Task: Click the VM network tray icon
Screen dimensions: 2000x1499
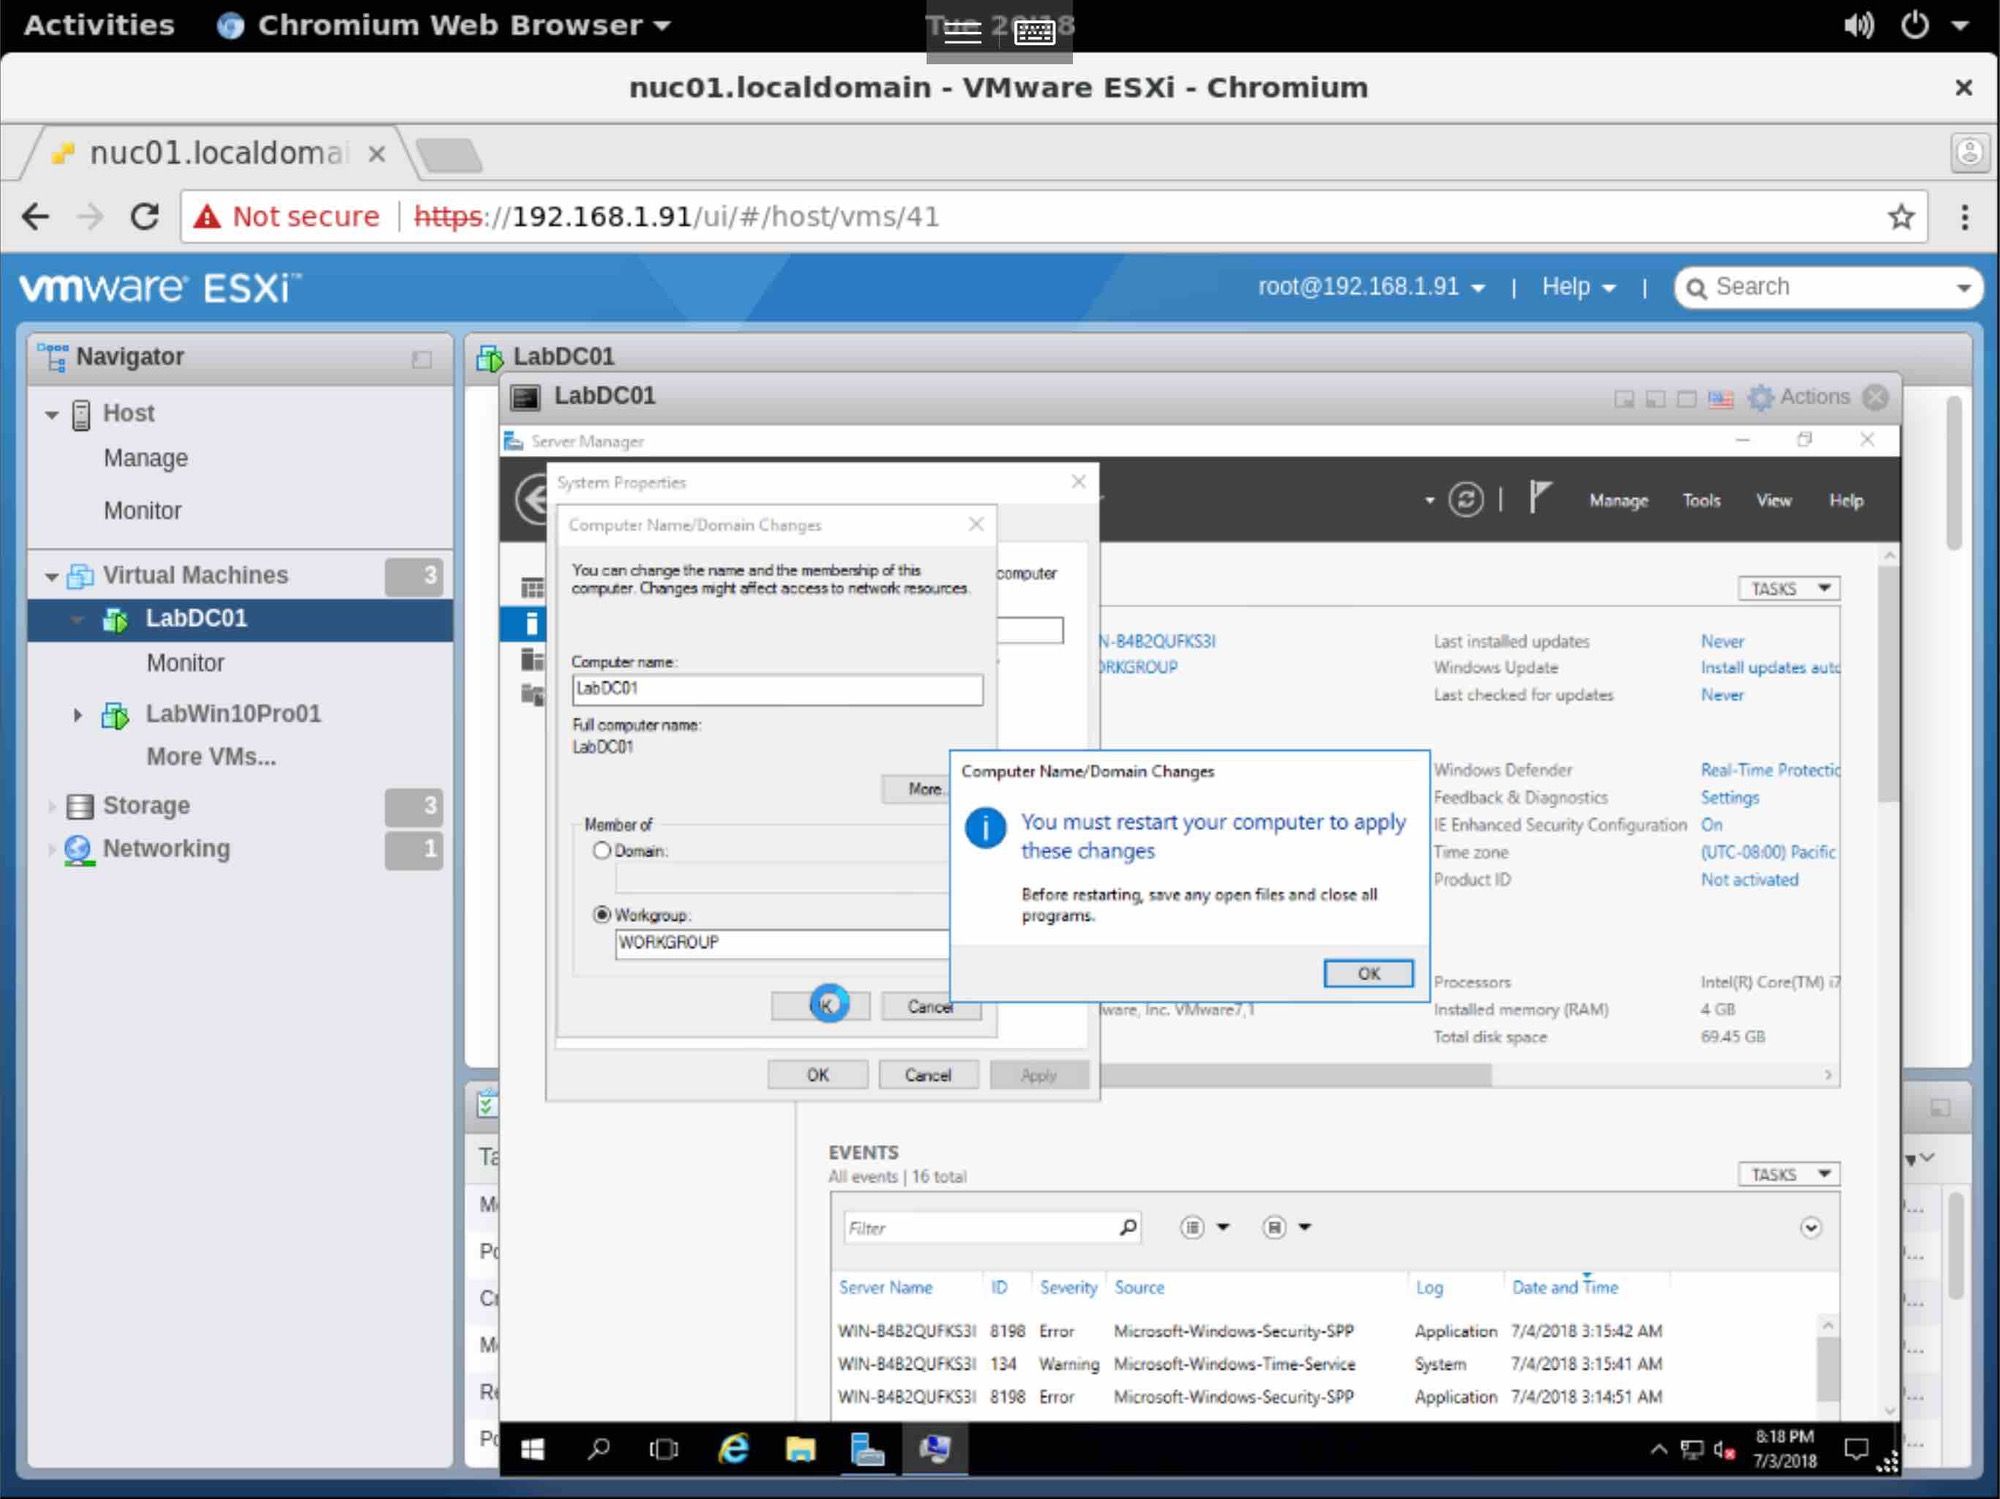Action: pos(1691,1450)
